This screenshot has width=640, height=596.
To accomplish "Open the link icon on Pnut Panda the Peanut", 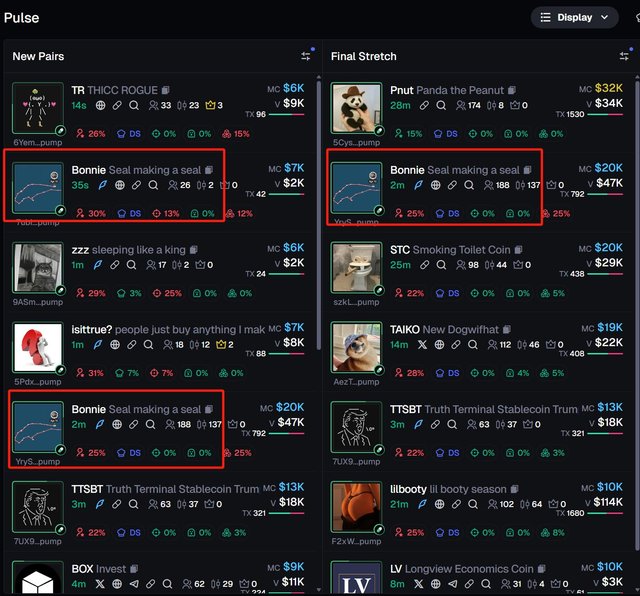I will [x=424, y=105].
